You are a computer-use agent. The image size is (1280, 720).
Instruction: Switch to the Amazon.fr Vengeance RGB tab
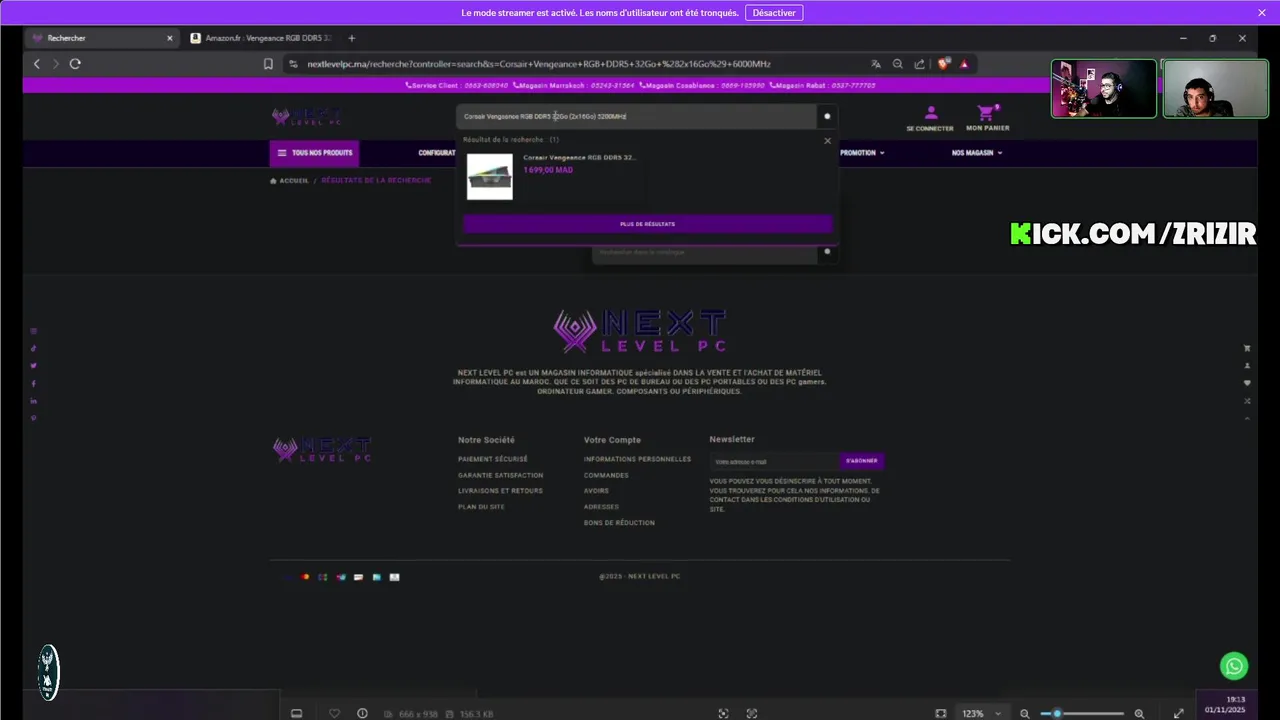[x=261, y=38]
